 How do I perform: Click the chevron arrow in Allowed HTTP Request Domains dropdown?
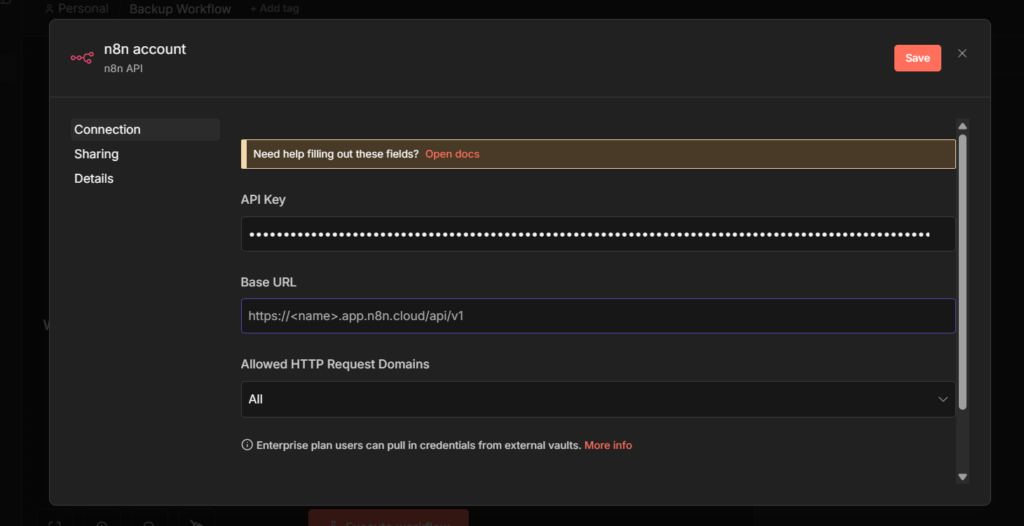pyautogui.click(x=943, y=399)
